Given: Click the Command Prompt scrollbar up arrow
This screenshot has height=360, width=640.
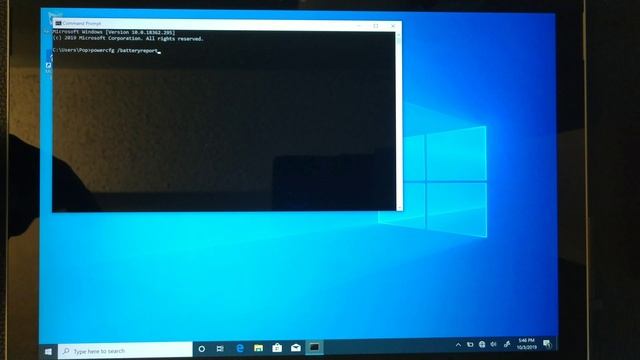Looking at the screenshot, I should (399, 35).
